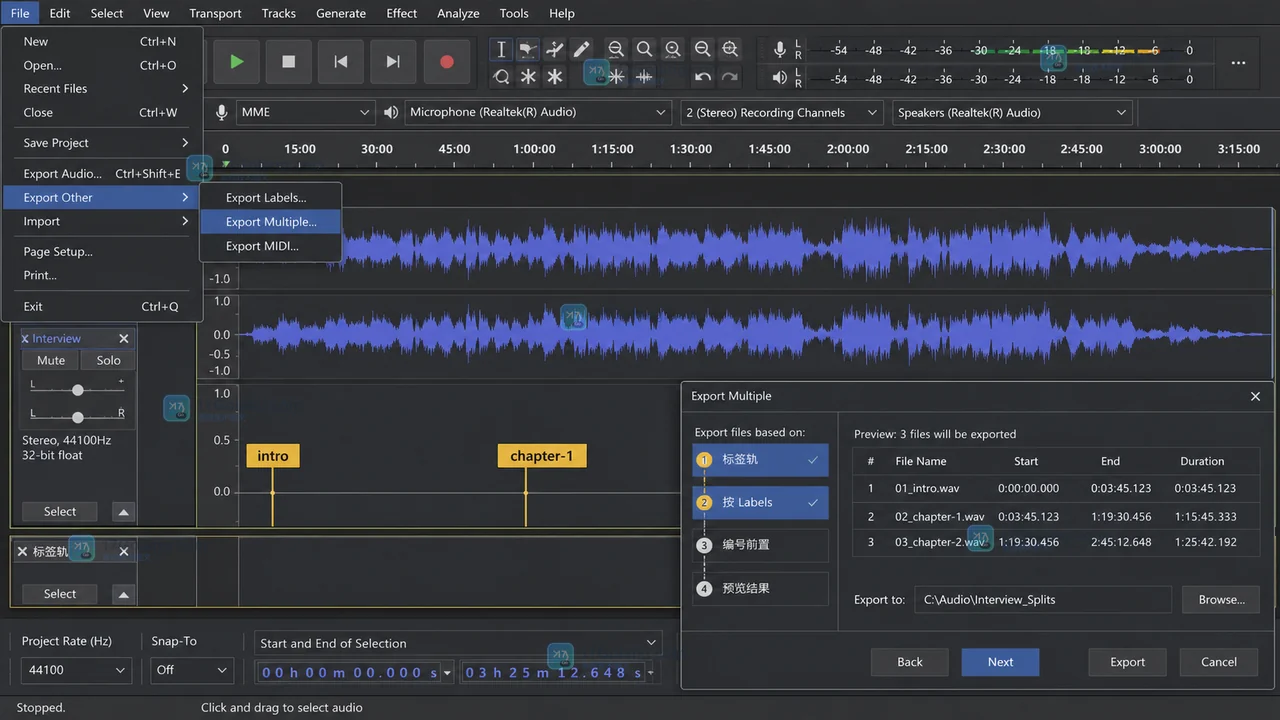Screen dimensions: 1280x720
Task: Open the Snap-To Off dropdown
Action: coord(192,670)
